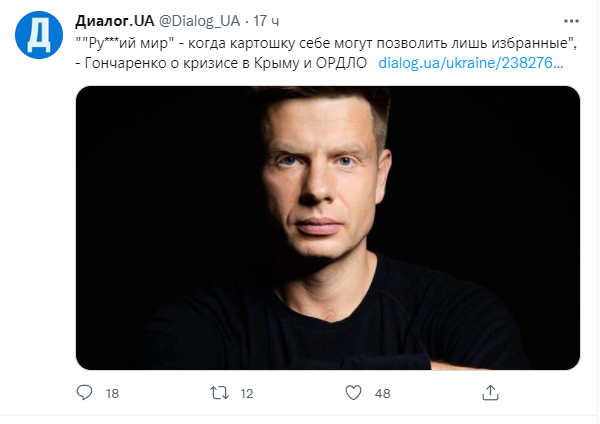Open the attached photo of the man
The height and width of the screenshot is (424, 600).
(x=328, y=227)
